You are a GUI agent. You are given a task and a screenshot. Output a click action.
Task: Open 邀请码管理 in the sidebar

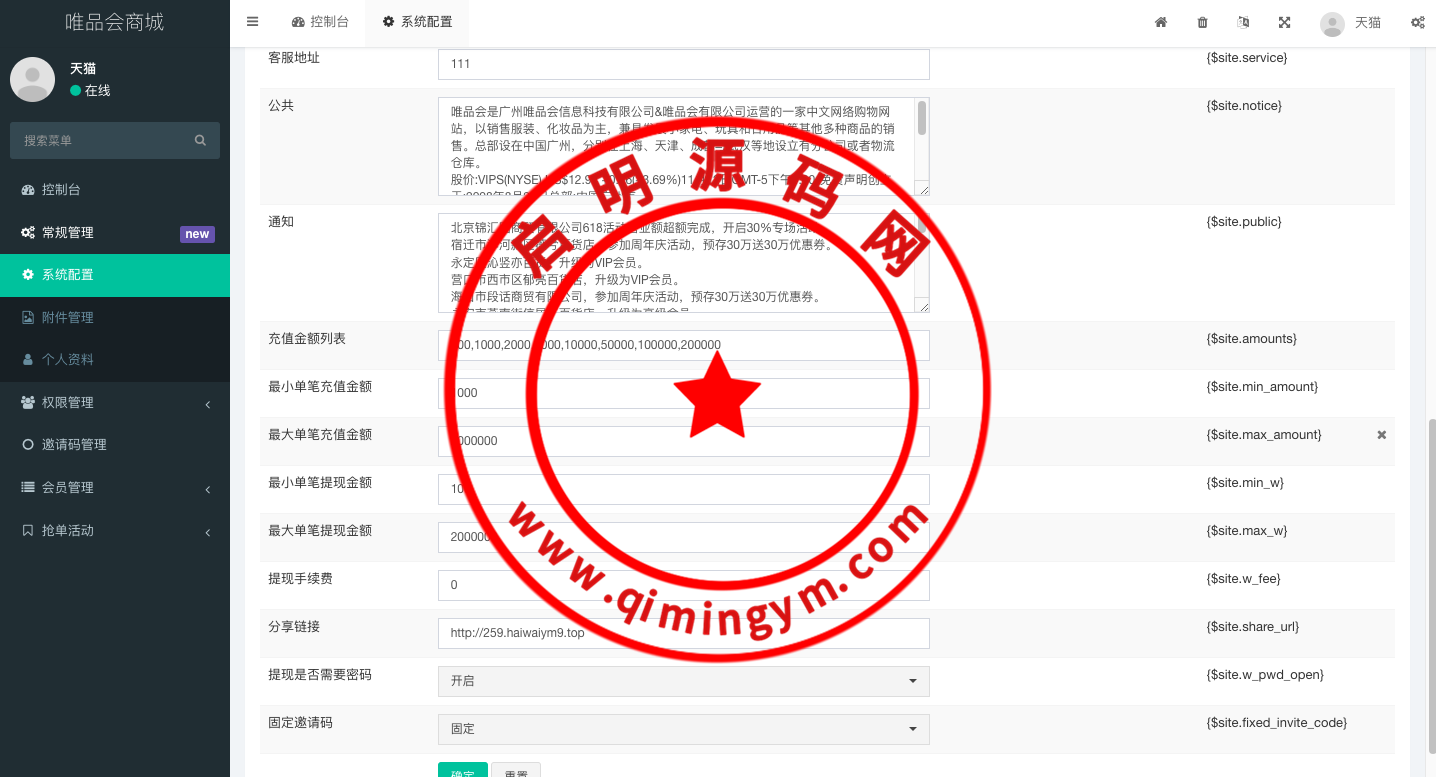[74, 444]
